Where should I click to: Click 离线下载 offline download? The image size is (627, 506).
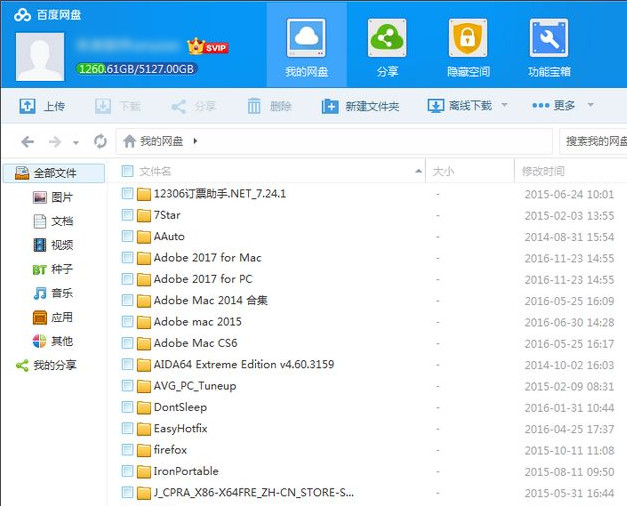pos(459,106)
